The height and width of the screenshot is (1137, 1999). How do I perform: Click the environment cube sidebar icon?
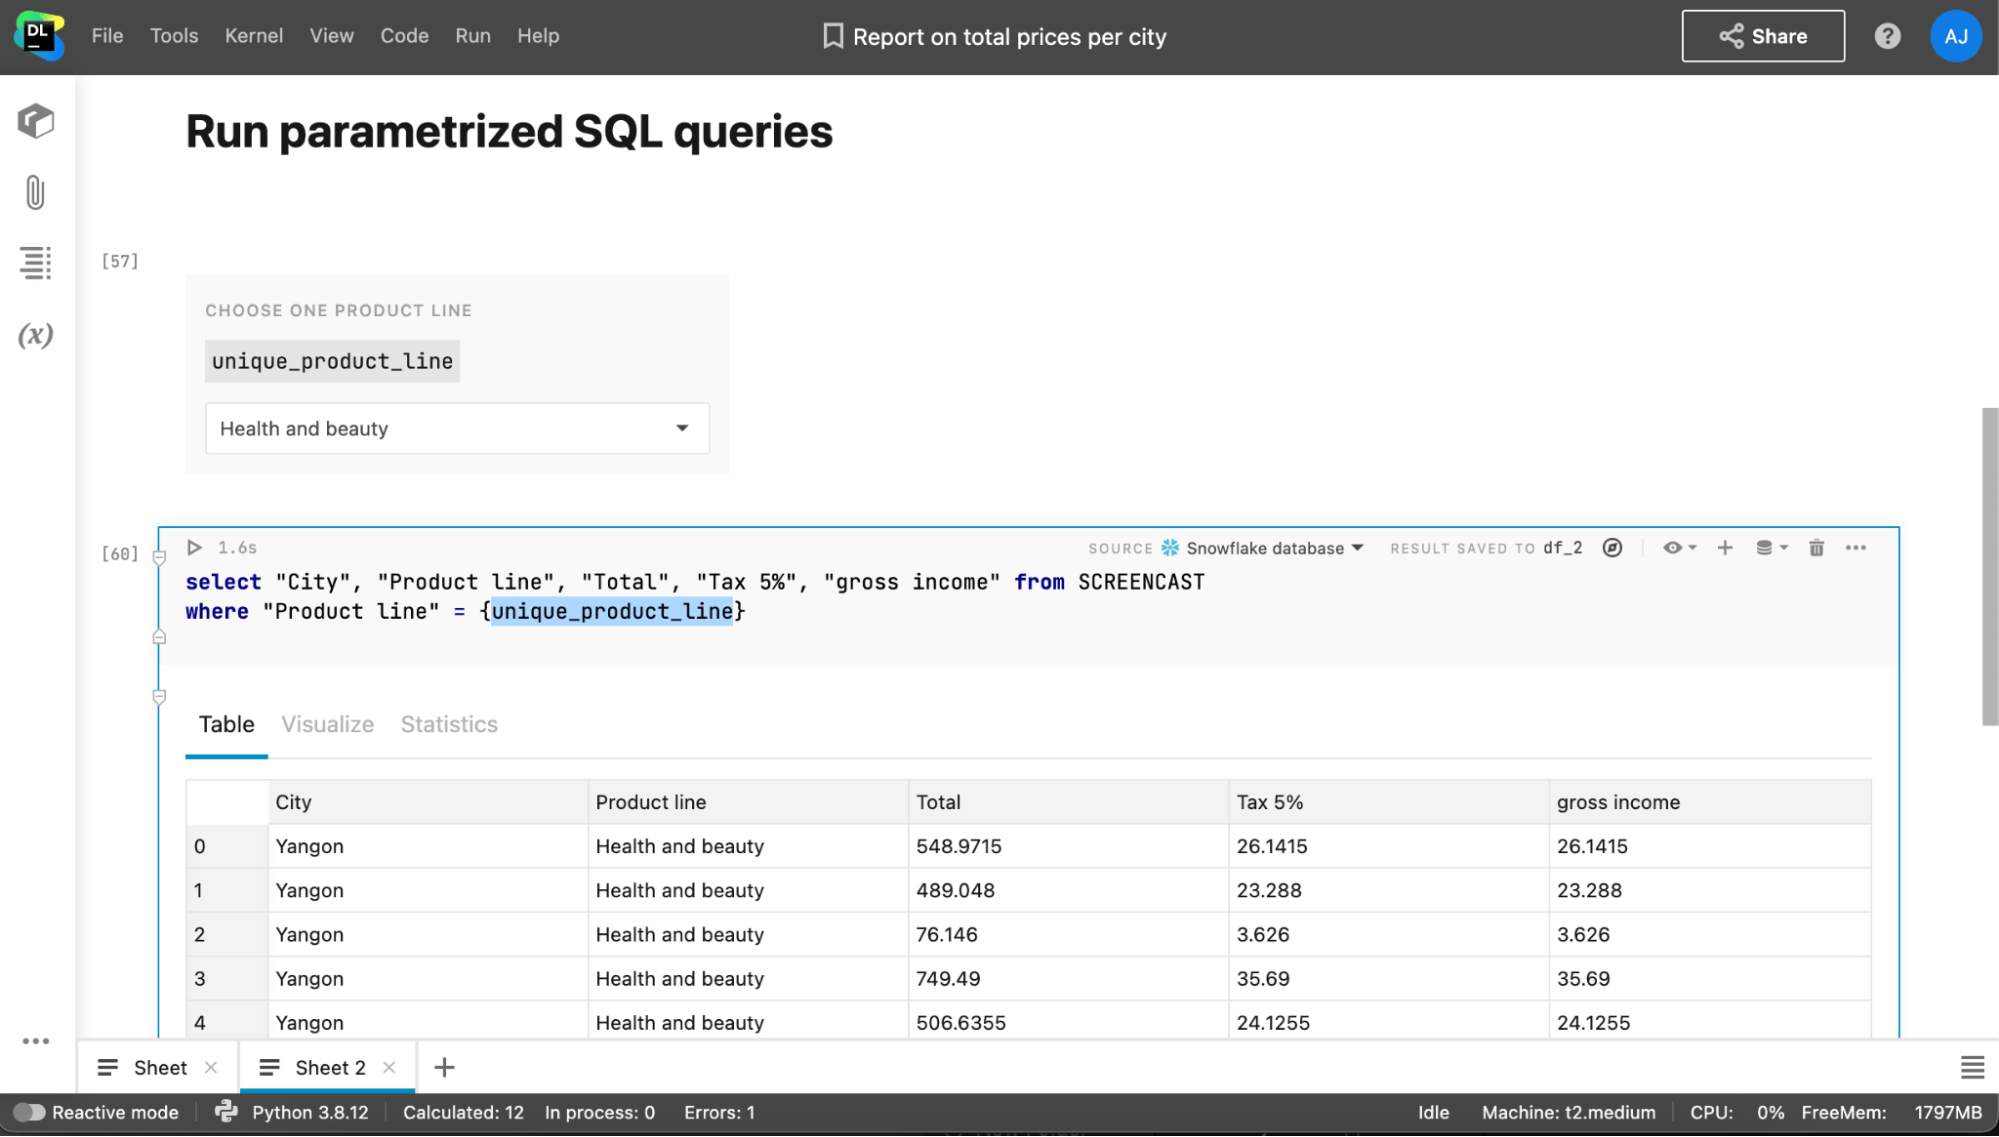[35, 121]
